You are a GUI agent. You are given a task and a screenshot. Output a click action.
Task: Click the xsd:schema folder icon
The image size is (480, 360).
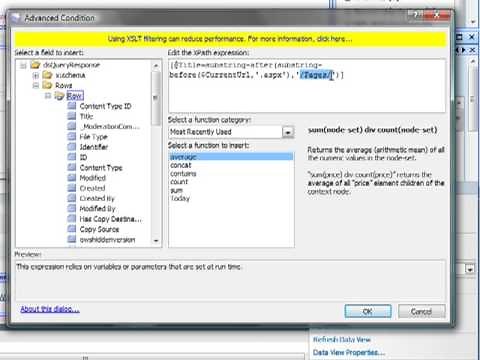pyautogui.click(x=48, y=75)
